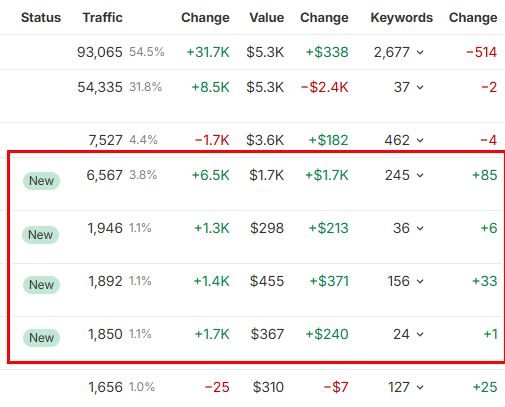Click the +31.7K traffic change value
This screenshot has width=505, height=407.
point(208,52)
